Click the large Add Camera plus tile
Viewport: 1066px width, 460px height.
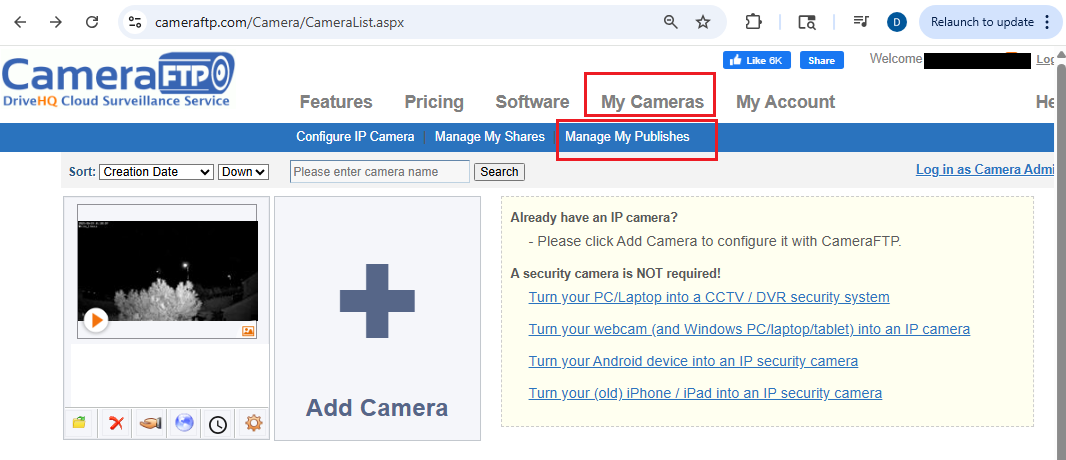pos(377,318)
